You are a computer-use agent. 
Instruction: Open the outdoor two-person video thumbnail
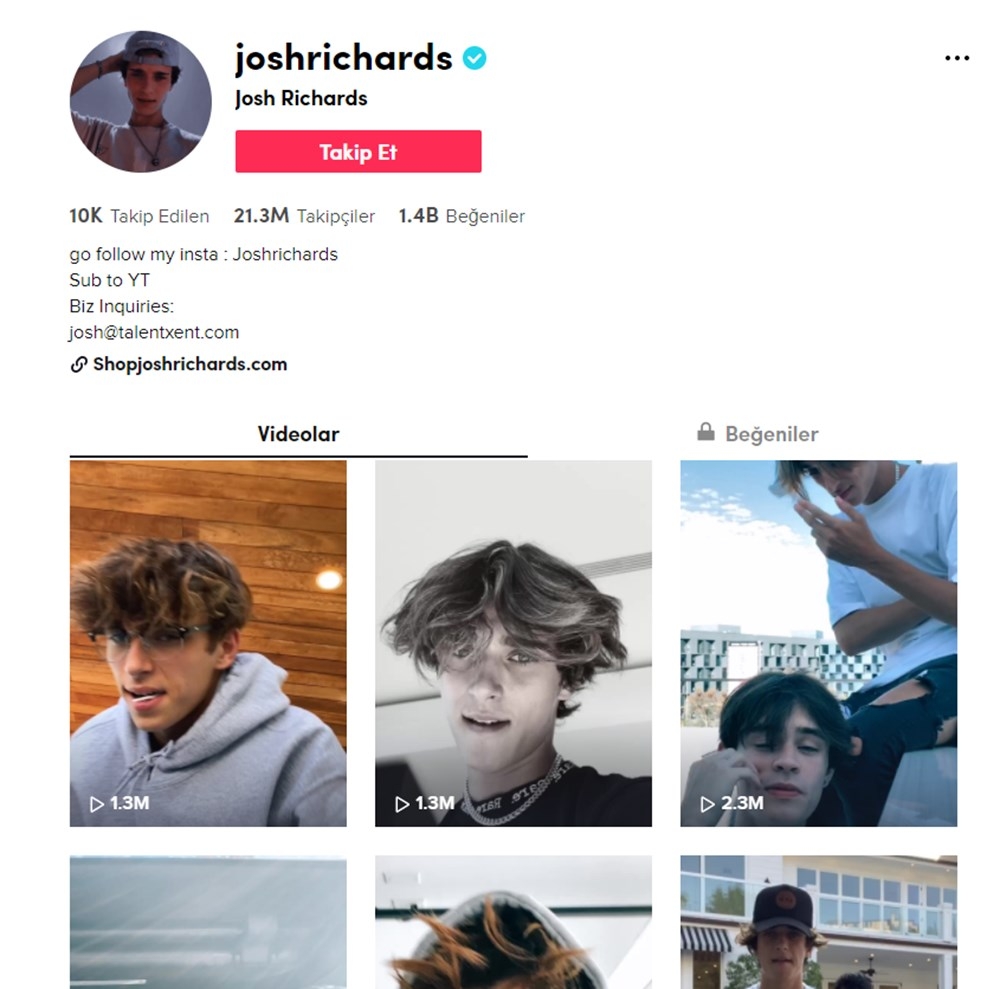(x=819, y=643)
